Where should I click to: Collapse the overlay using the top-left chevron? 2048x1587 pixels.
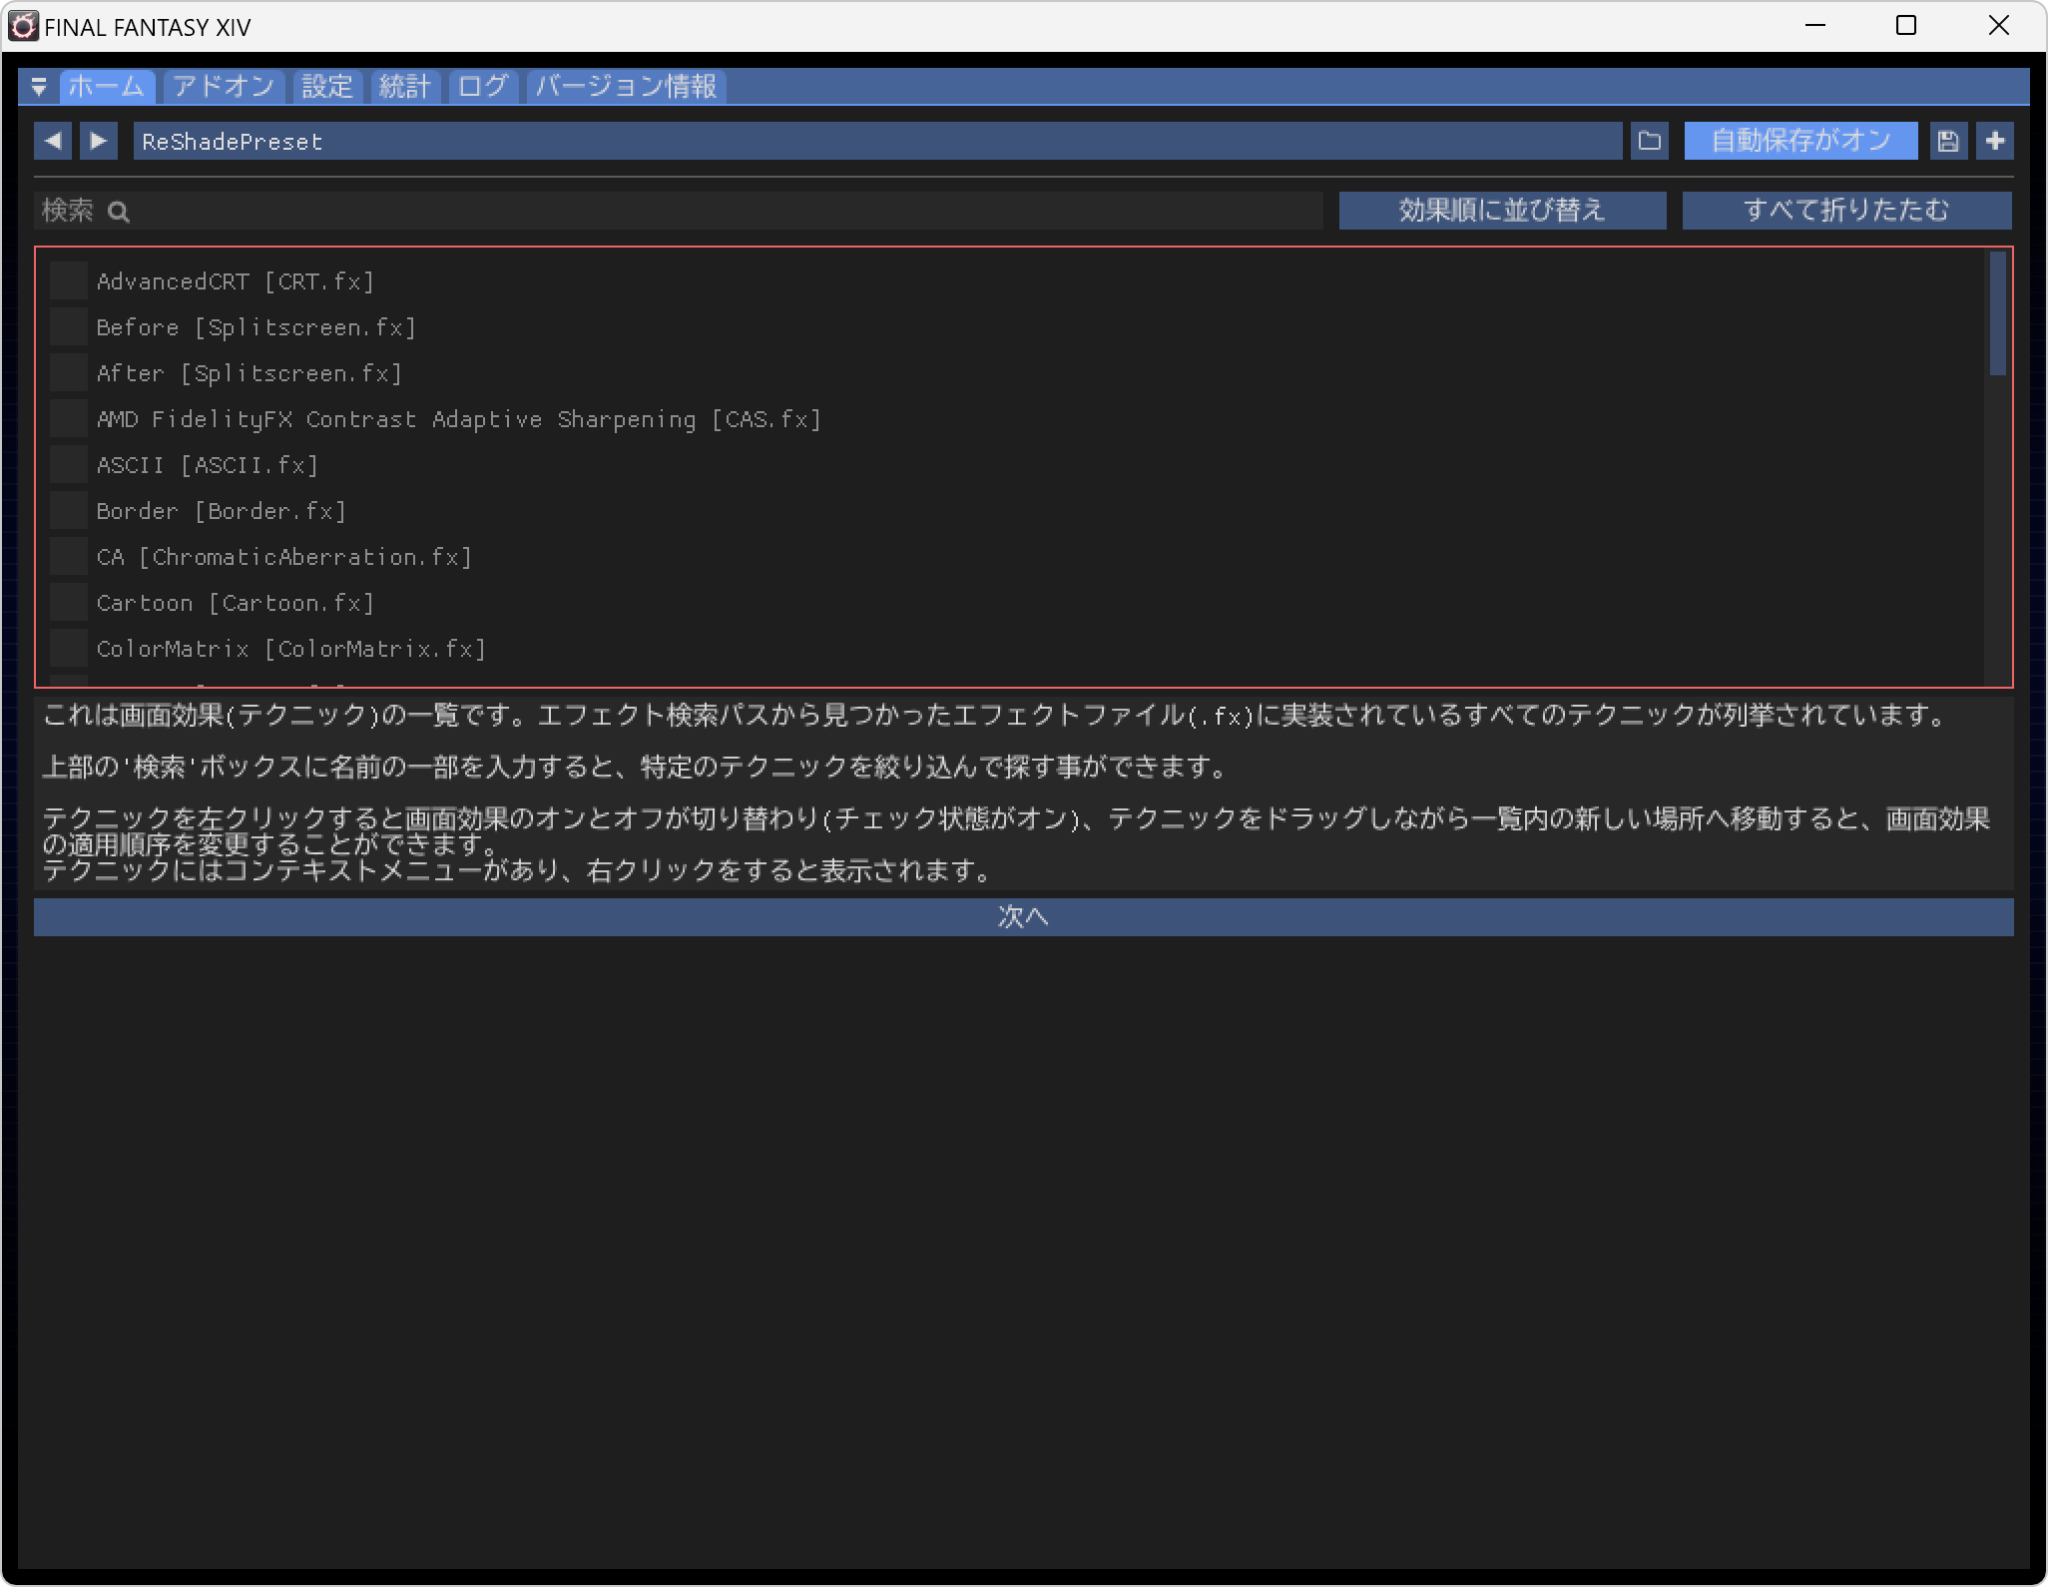(40, 87)
